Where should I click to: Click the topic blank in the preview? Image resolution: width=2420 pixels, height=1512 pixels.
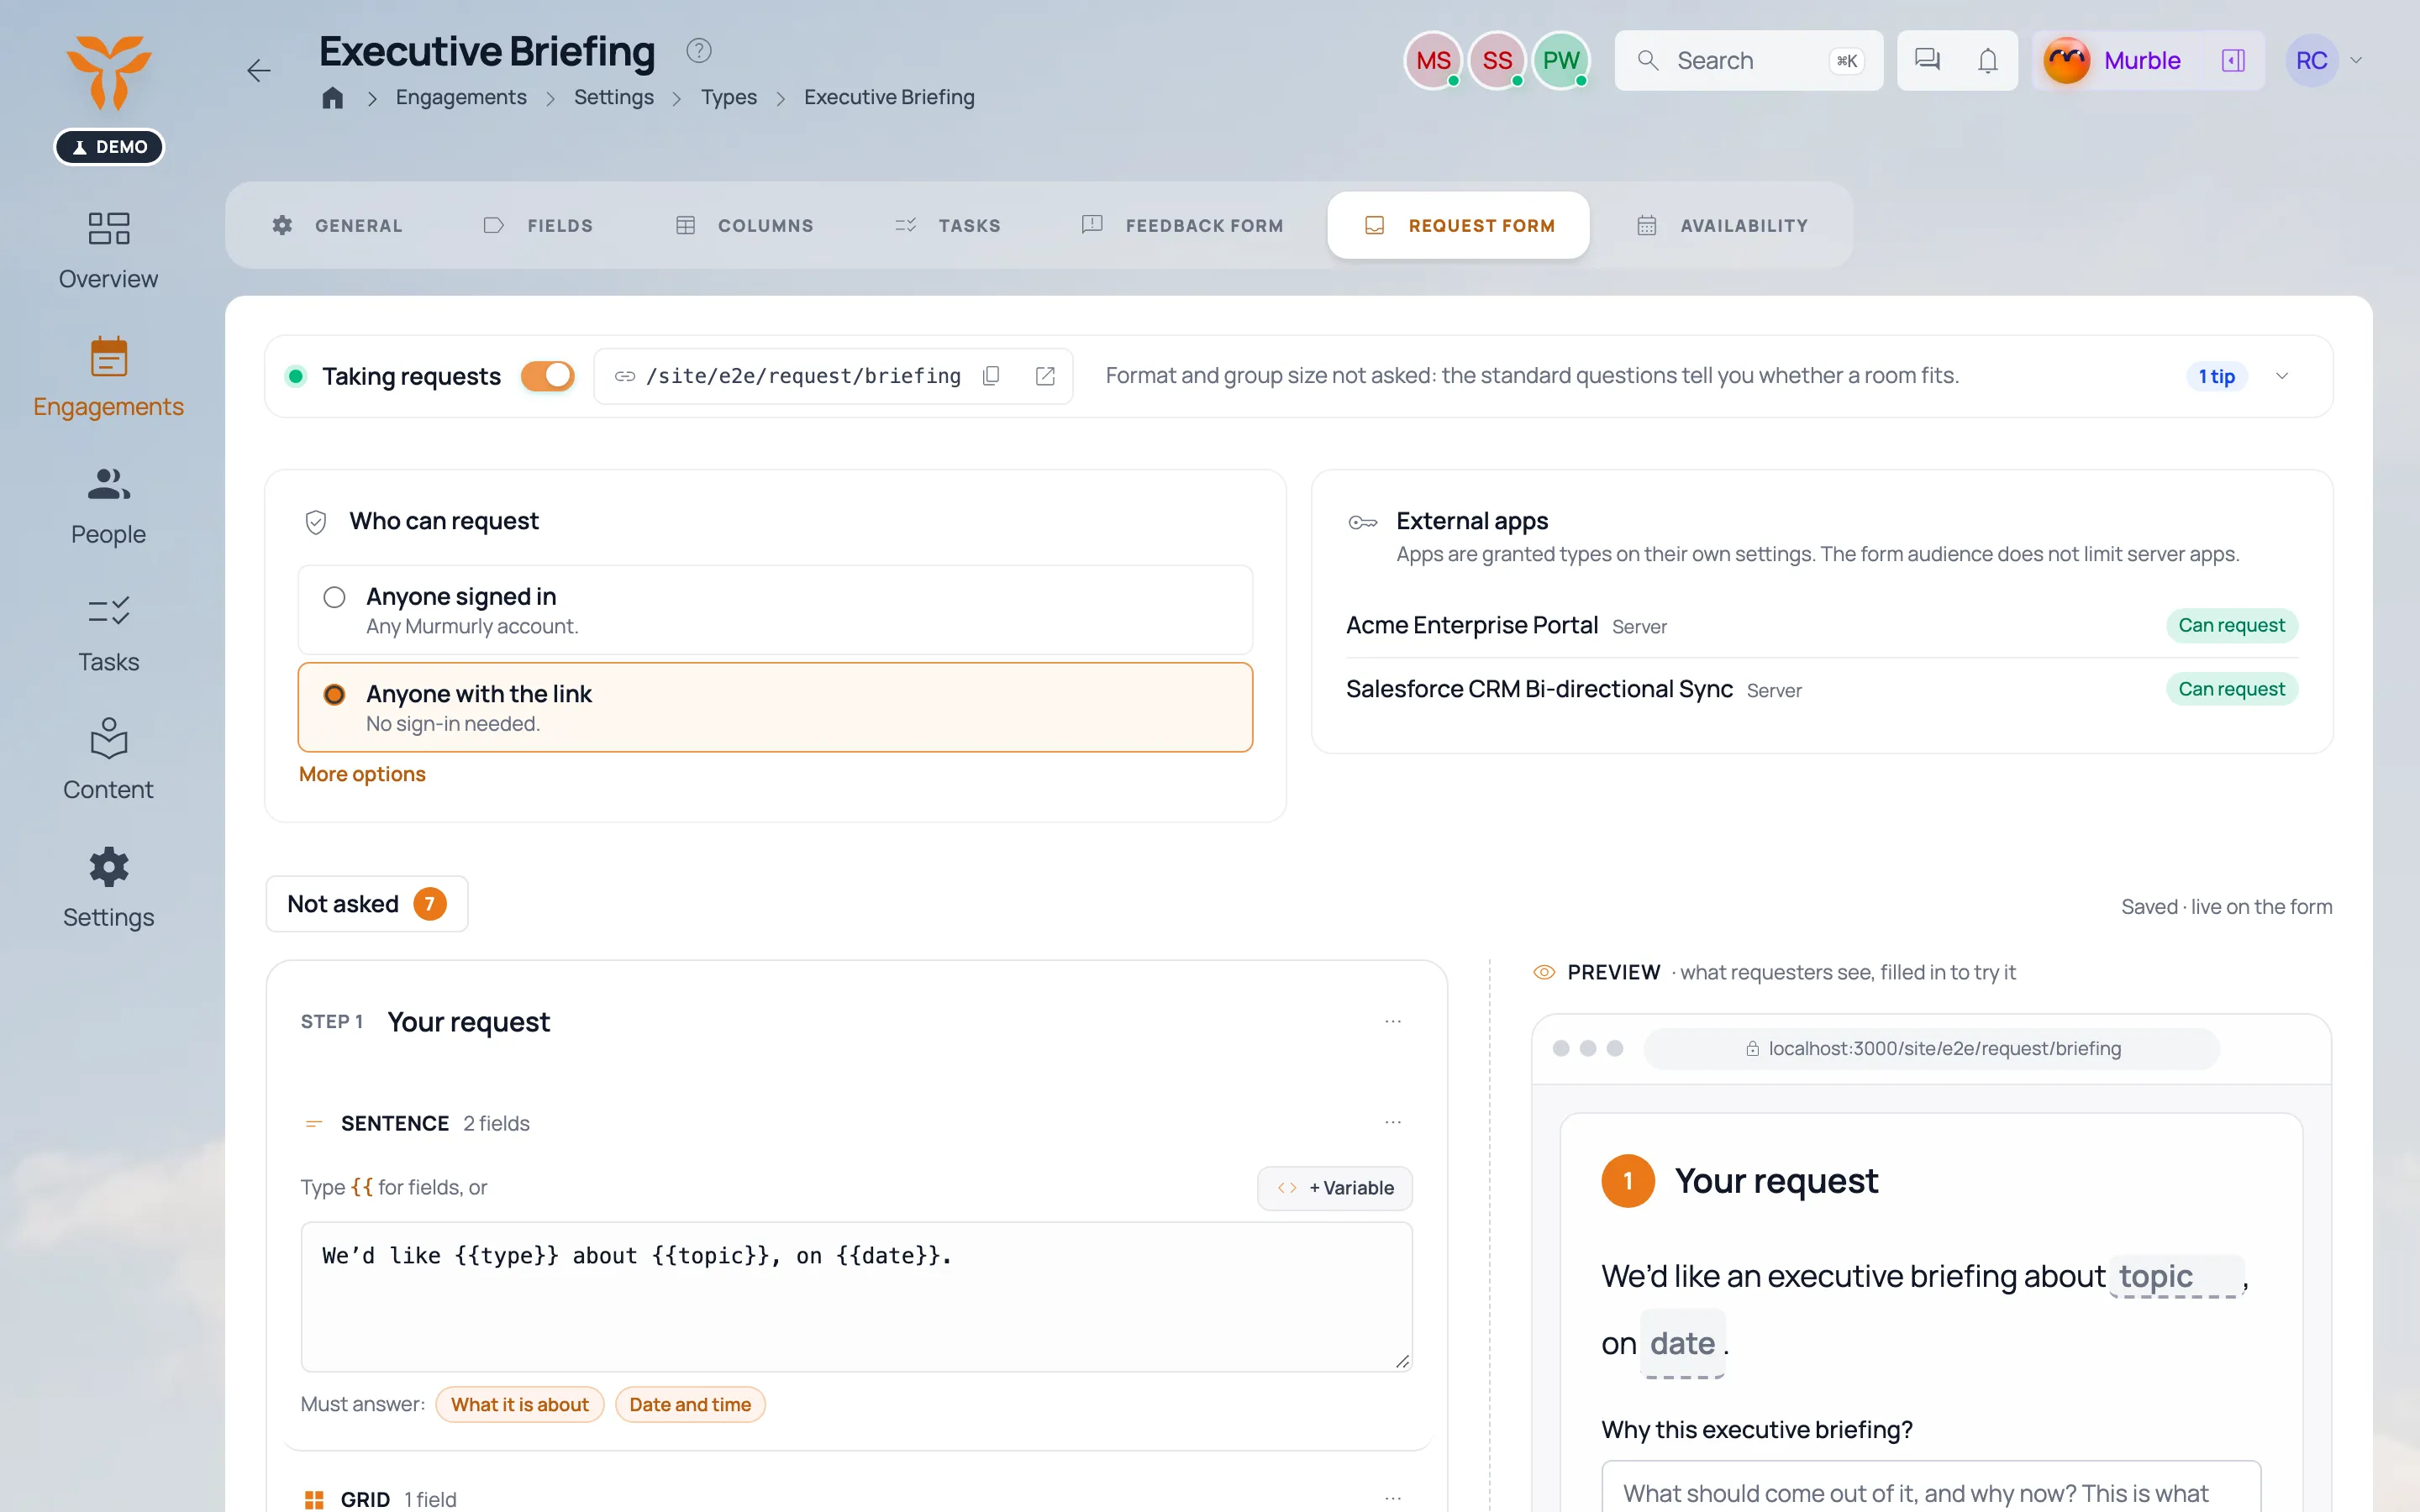click(x=2177, y=1277)
